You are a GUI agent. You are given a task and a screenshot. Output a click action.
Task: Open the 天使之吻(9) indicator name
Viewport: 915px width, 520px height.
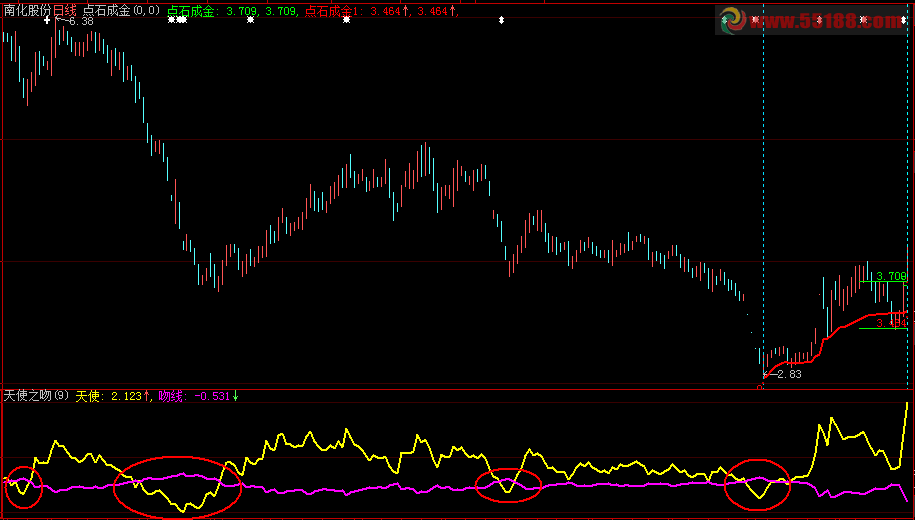[36, 396]
